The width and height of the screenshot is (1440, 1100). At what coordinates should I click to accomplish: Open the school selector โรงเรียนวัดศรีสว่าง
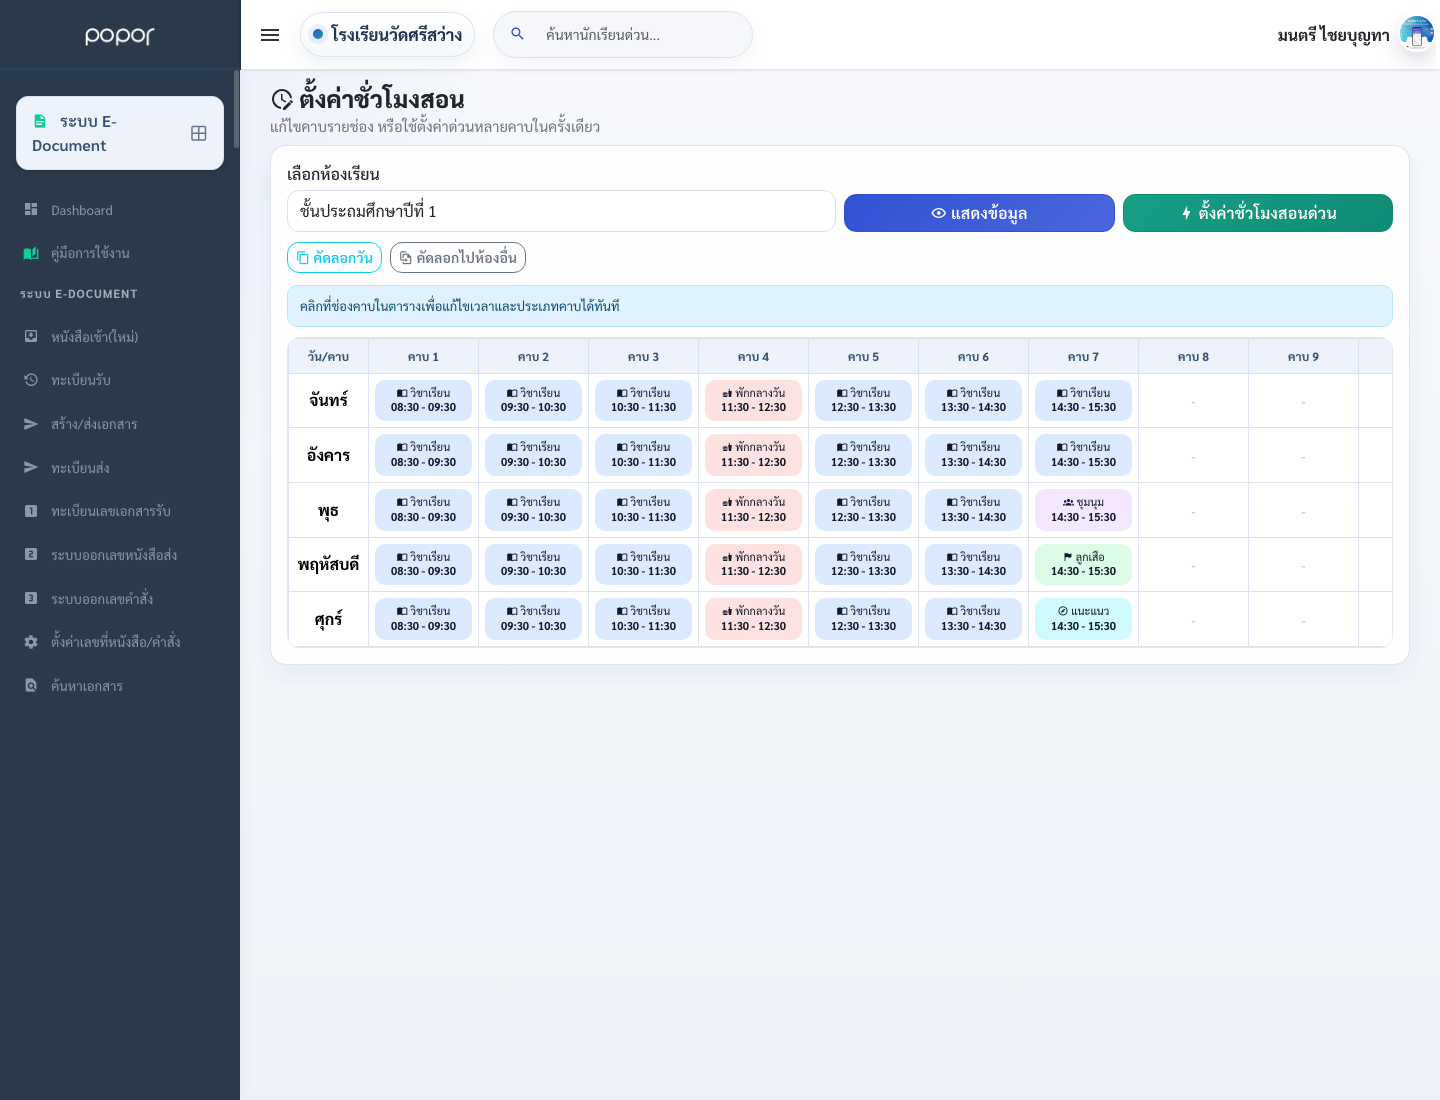[x=387, y=35]
